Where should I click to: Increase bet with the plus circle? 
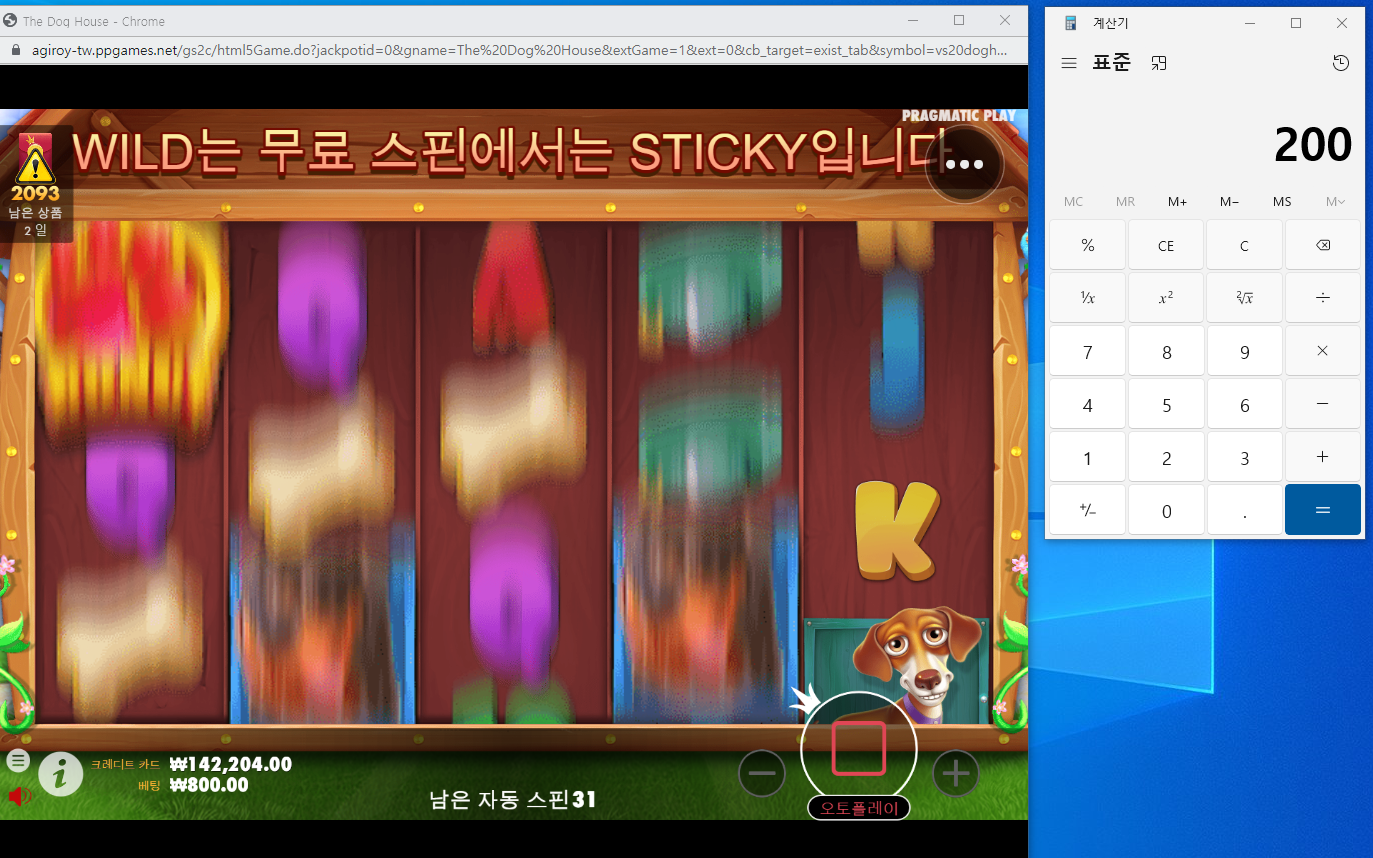[x=956, y=773]
